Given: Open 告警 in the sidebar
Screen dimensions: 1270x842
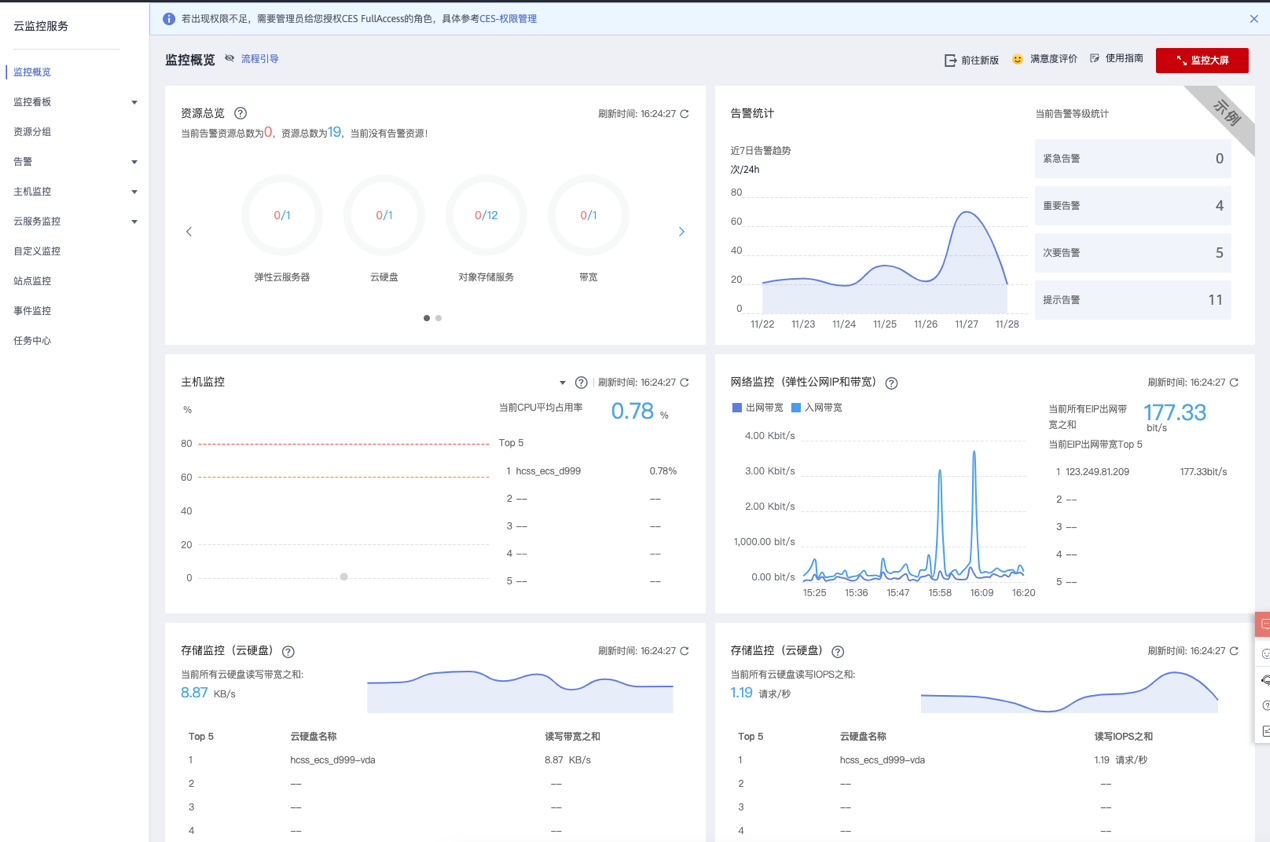Looking at the screenshot, I should (23, 162).
